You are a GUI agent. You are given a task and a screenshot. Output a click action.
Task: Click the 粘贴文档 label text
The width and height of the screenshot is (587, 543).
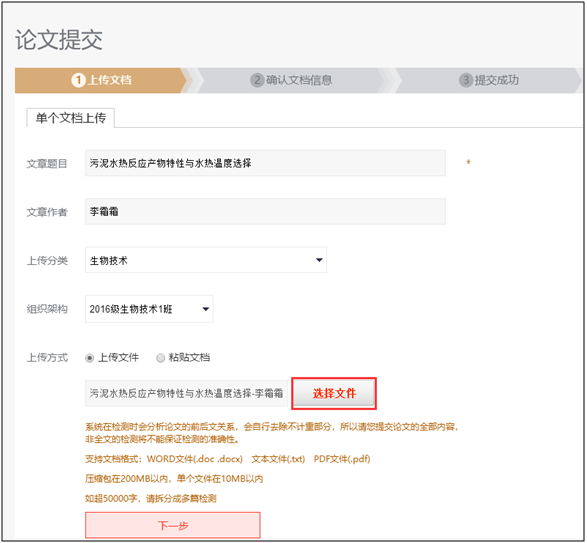(189, 358)
